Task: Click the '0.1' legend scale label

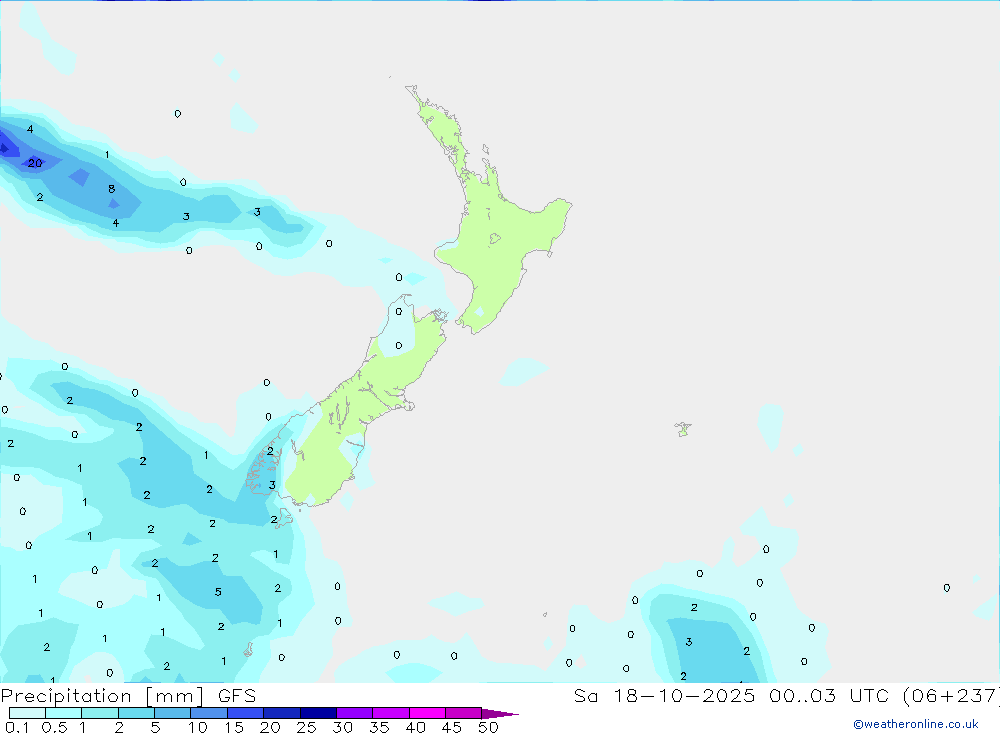Action: coord(17,727)
